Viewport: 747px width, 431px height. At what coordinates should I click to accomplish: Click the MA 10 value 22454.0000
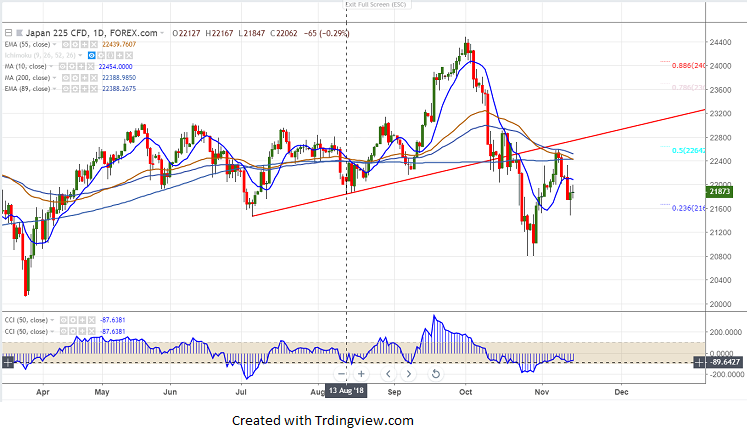[115, 67]
